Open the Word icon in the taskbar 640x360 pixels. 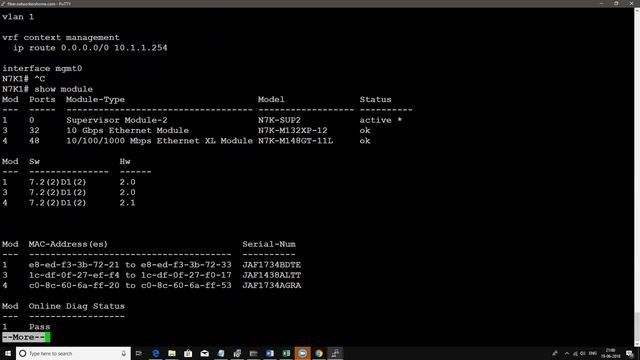coord(270,353)
